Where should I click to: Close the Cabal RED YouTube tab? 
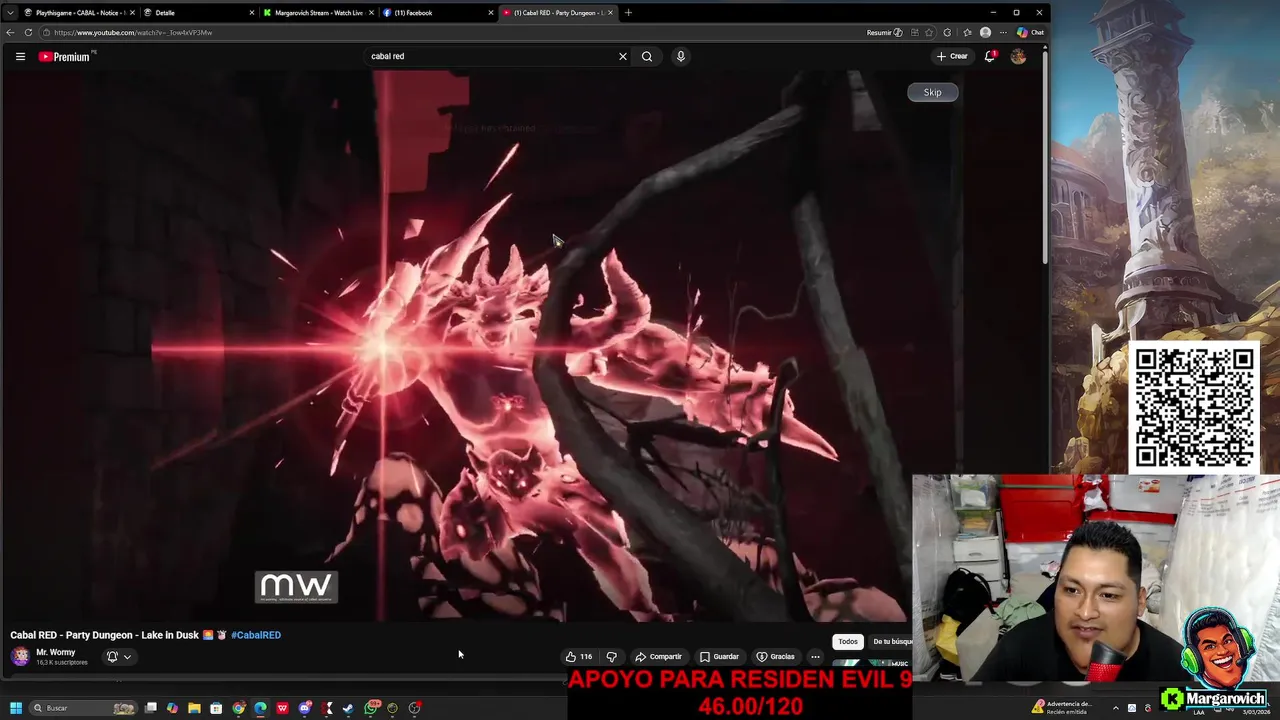coord(611,13)
